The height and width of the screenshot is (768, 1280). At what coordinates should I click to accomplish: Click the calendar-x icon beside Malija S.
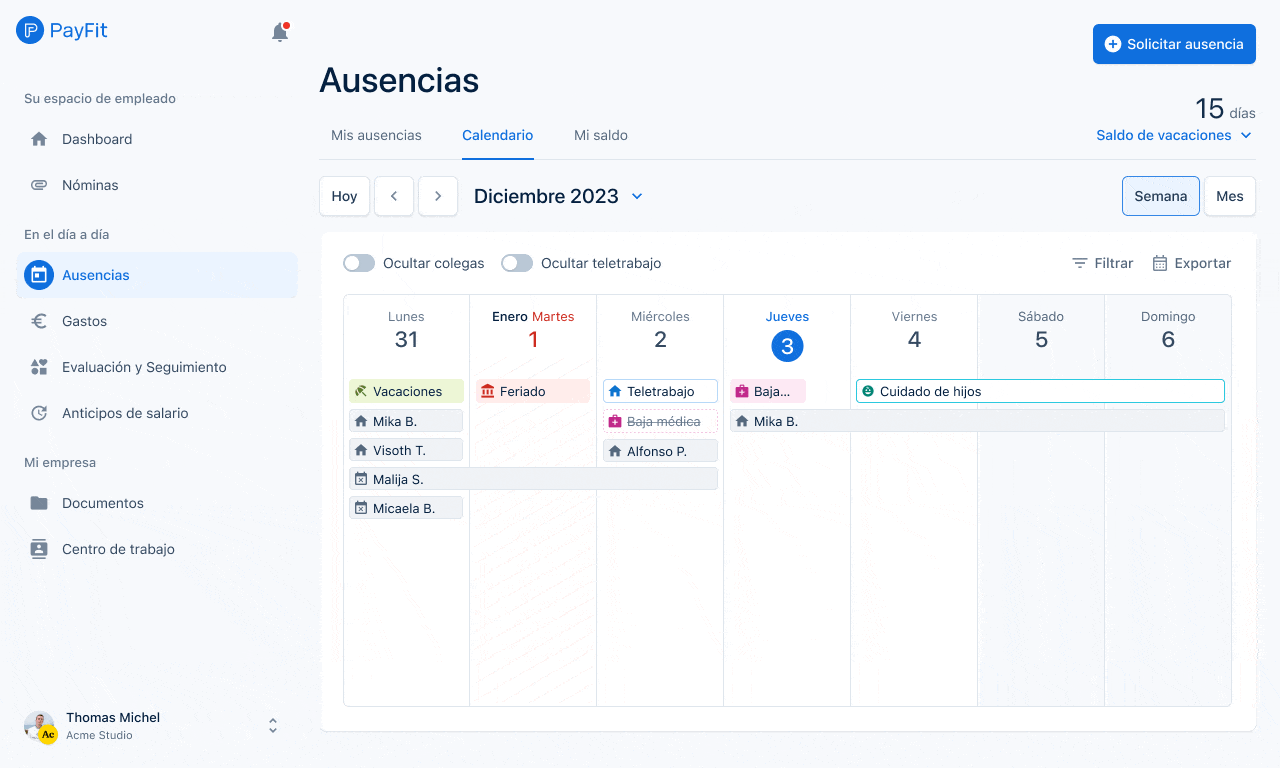[x=361, y=479]
